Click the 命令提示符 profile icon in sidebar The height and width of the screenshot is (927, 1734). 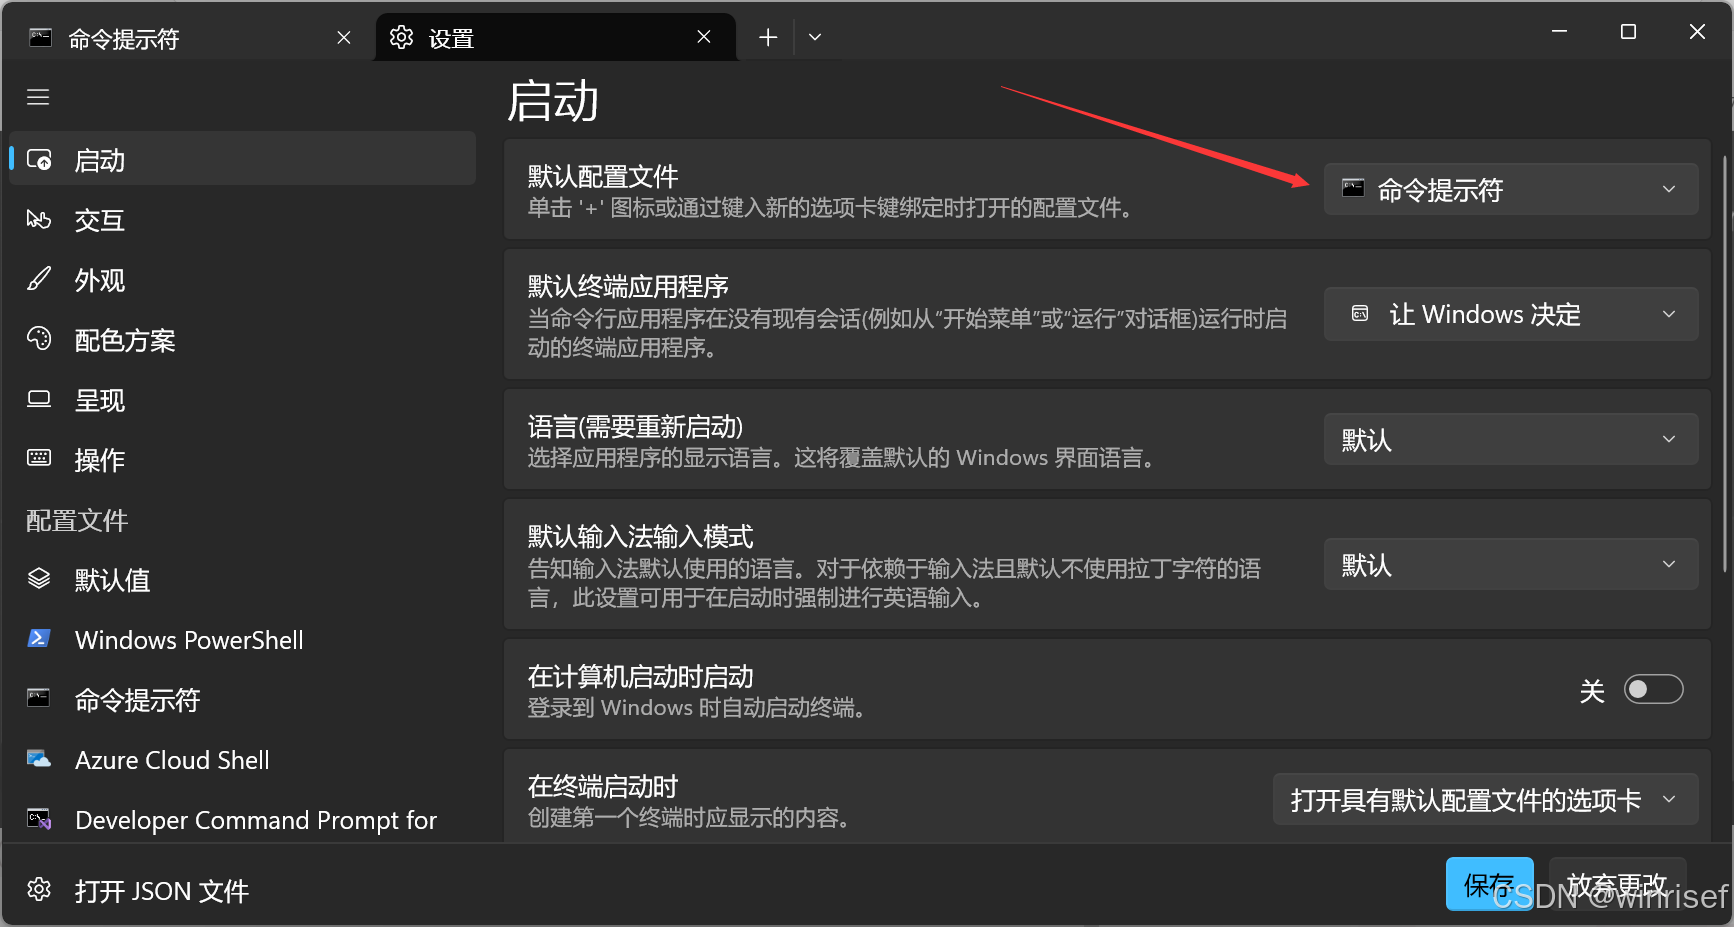pos(39,698)
